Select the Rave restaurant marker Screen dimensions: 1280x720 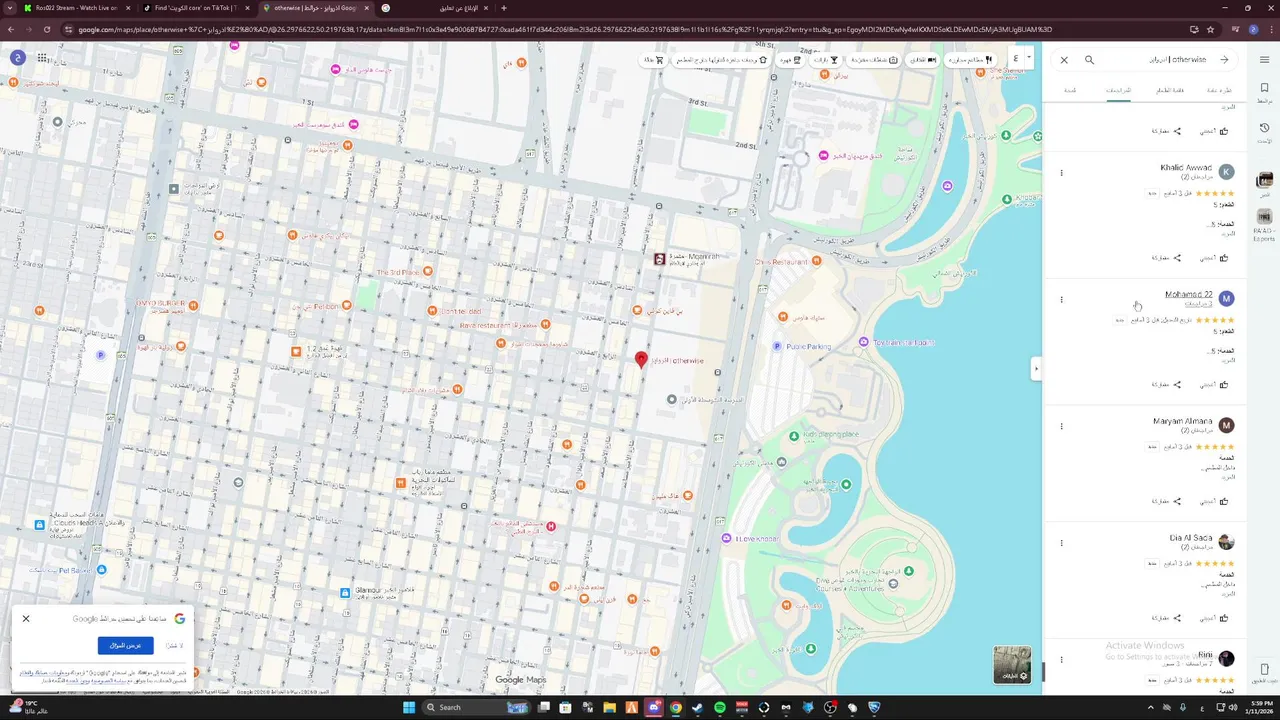545,325
